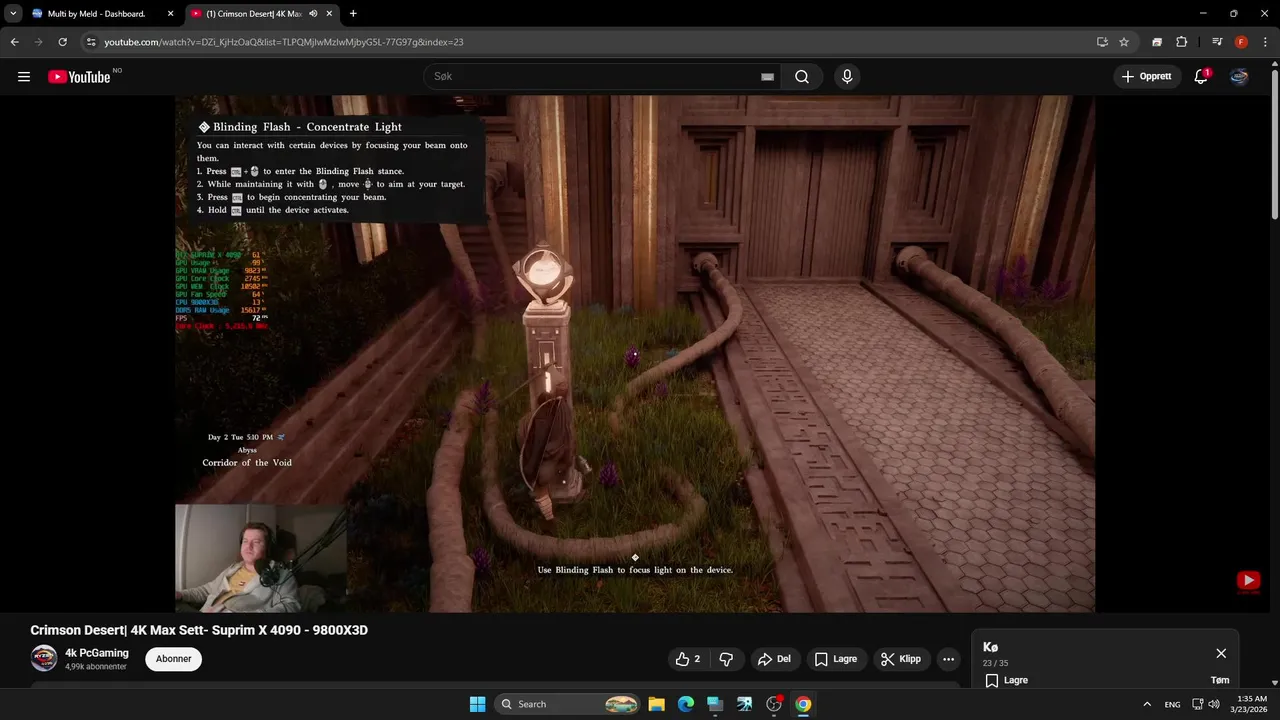Image resolution: width=1280 pixels, height=720 pixels.
Task: Reload the page with the refresh icon
Action: tap(62, 42)
